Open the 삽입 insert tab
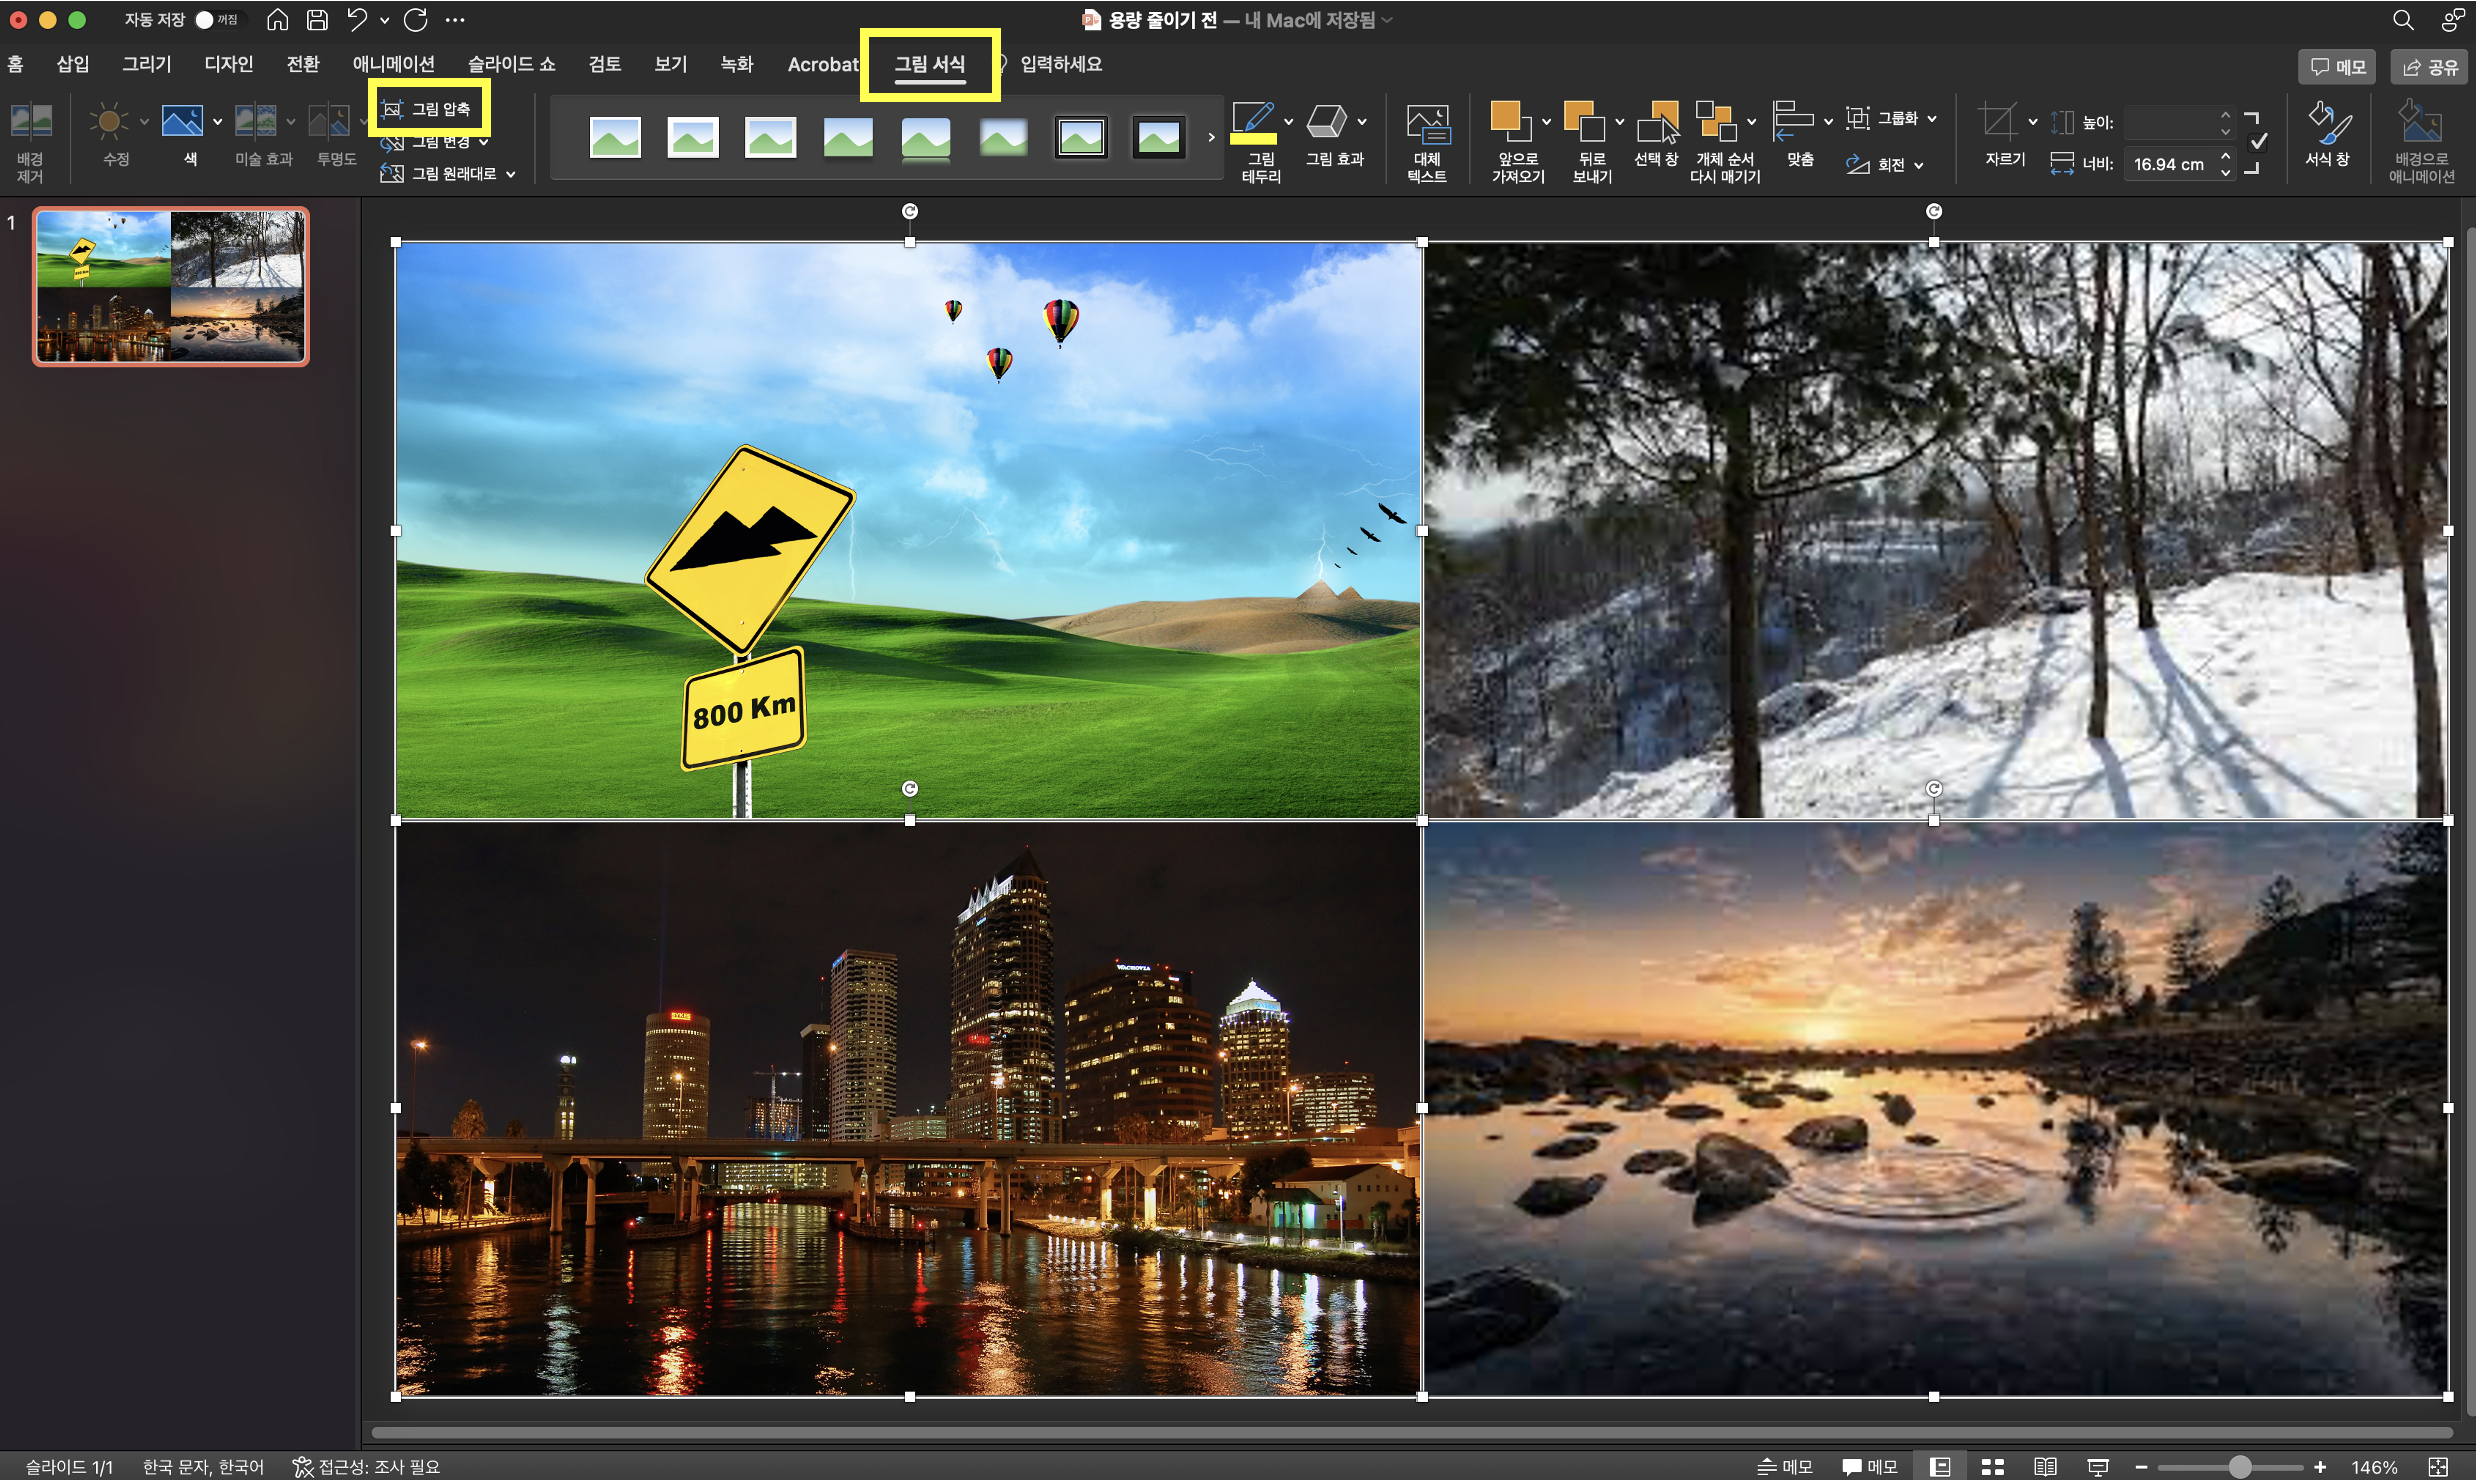 (x=72, y=64)
